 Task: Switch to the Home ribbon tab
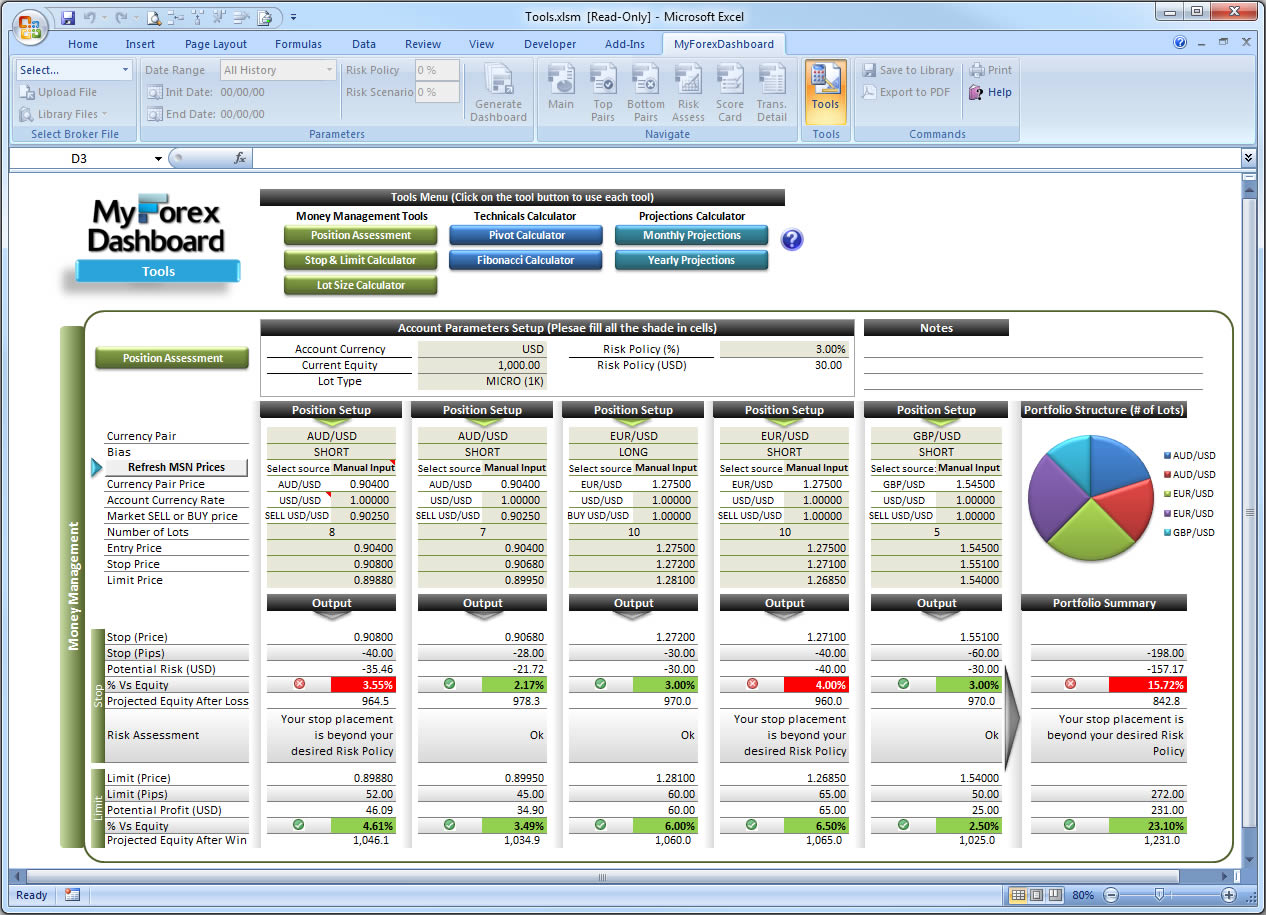tap(83, 44)
